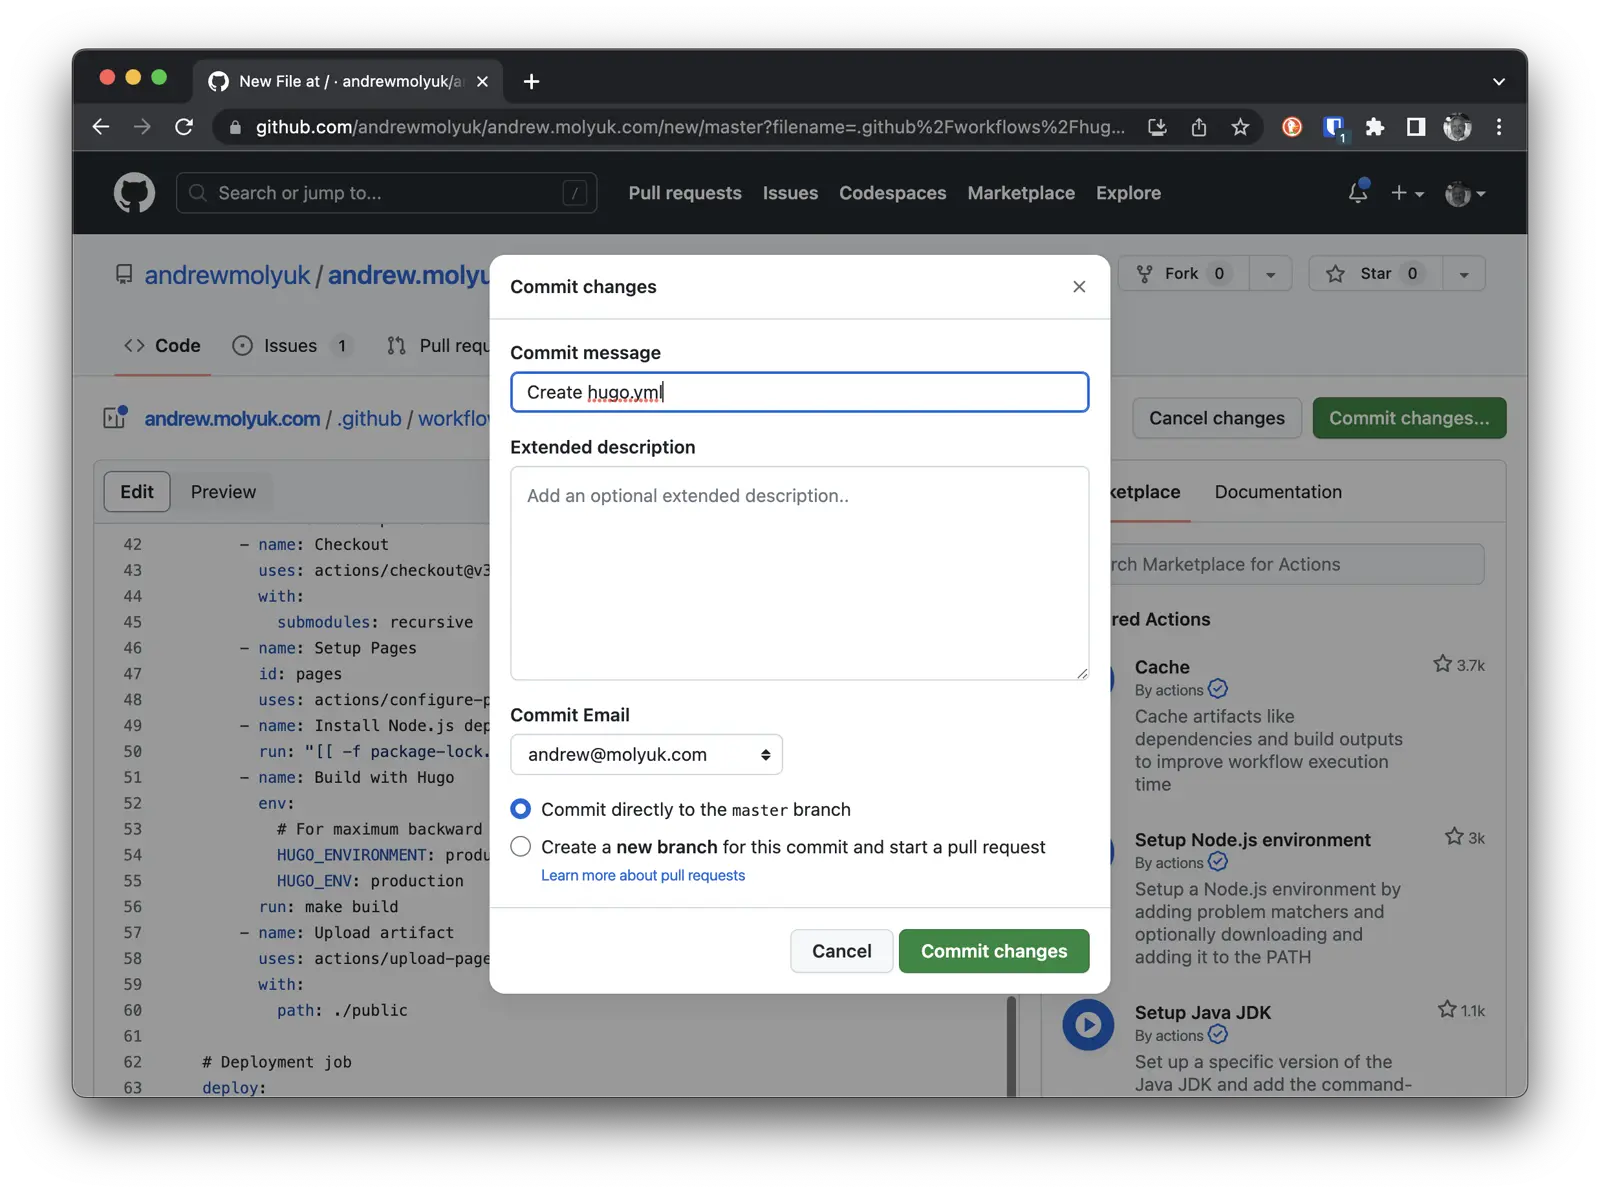Image resolution: width=1600 pixels, height=1193 pixels.
Task: Click the extended description text area
Action: [x=798, y=573]
